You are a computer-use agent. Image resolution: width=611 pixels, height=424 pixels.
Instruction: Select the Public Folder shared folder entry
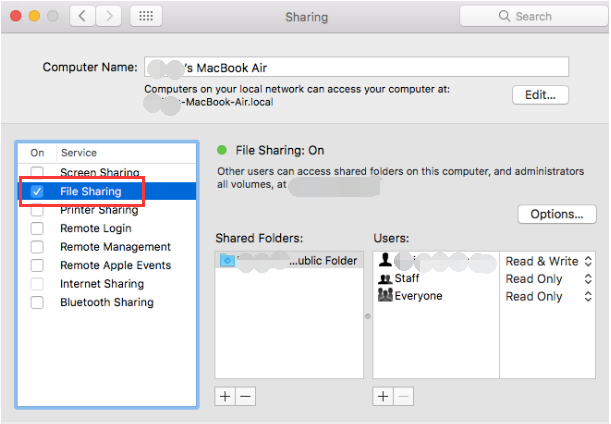[x=289, y=260]
